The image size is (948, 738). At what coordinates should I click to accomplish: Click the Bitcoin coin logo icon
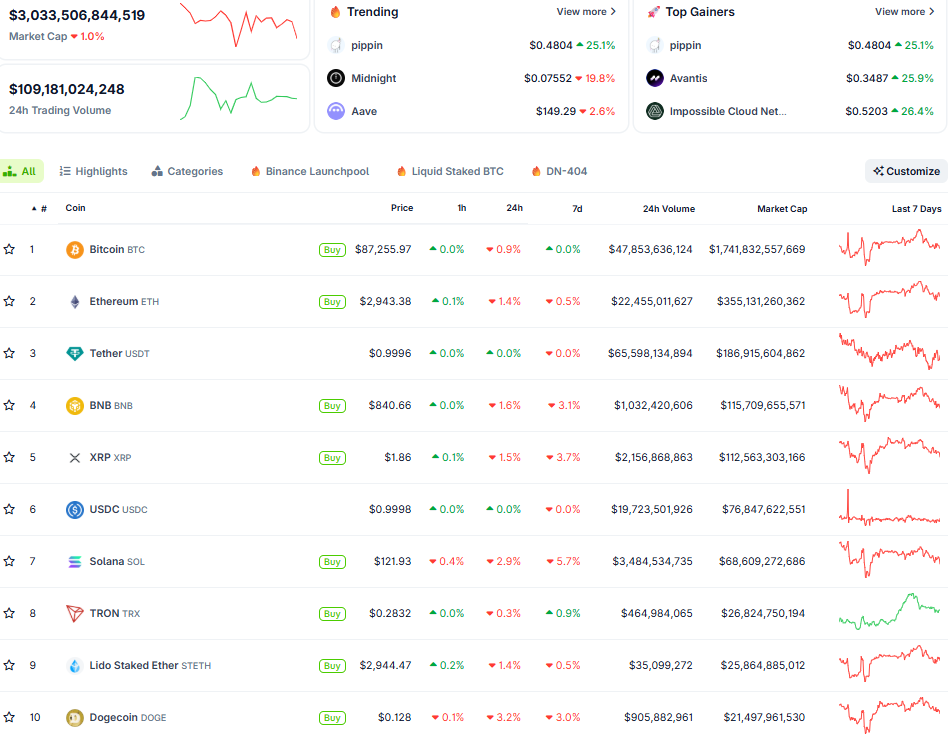click(75, 250)
